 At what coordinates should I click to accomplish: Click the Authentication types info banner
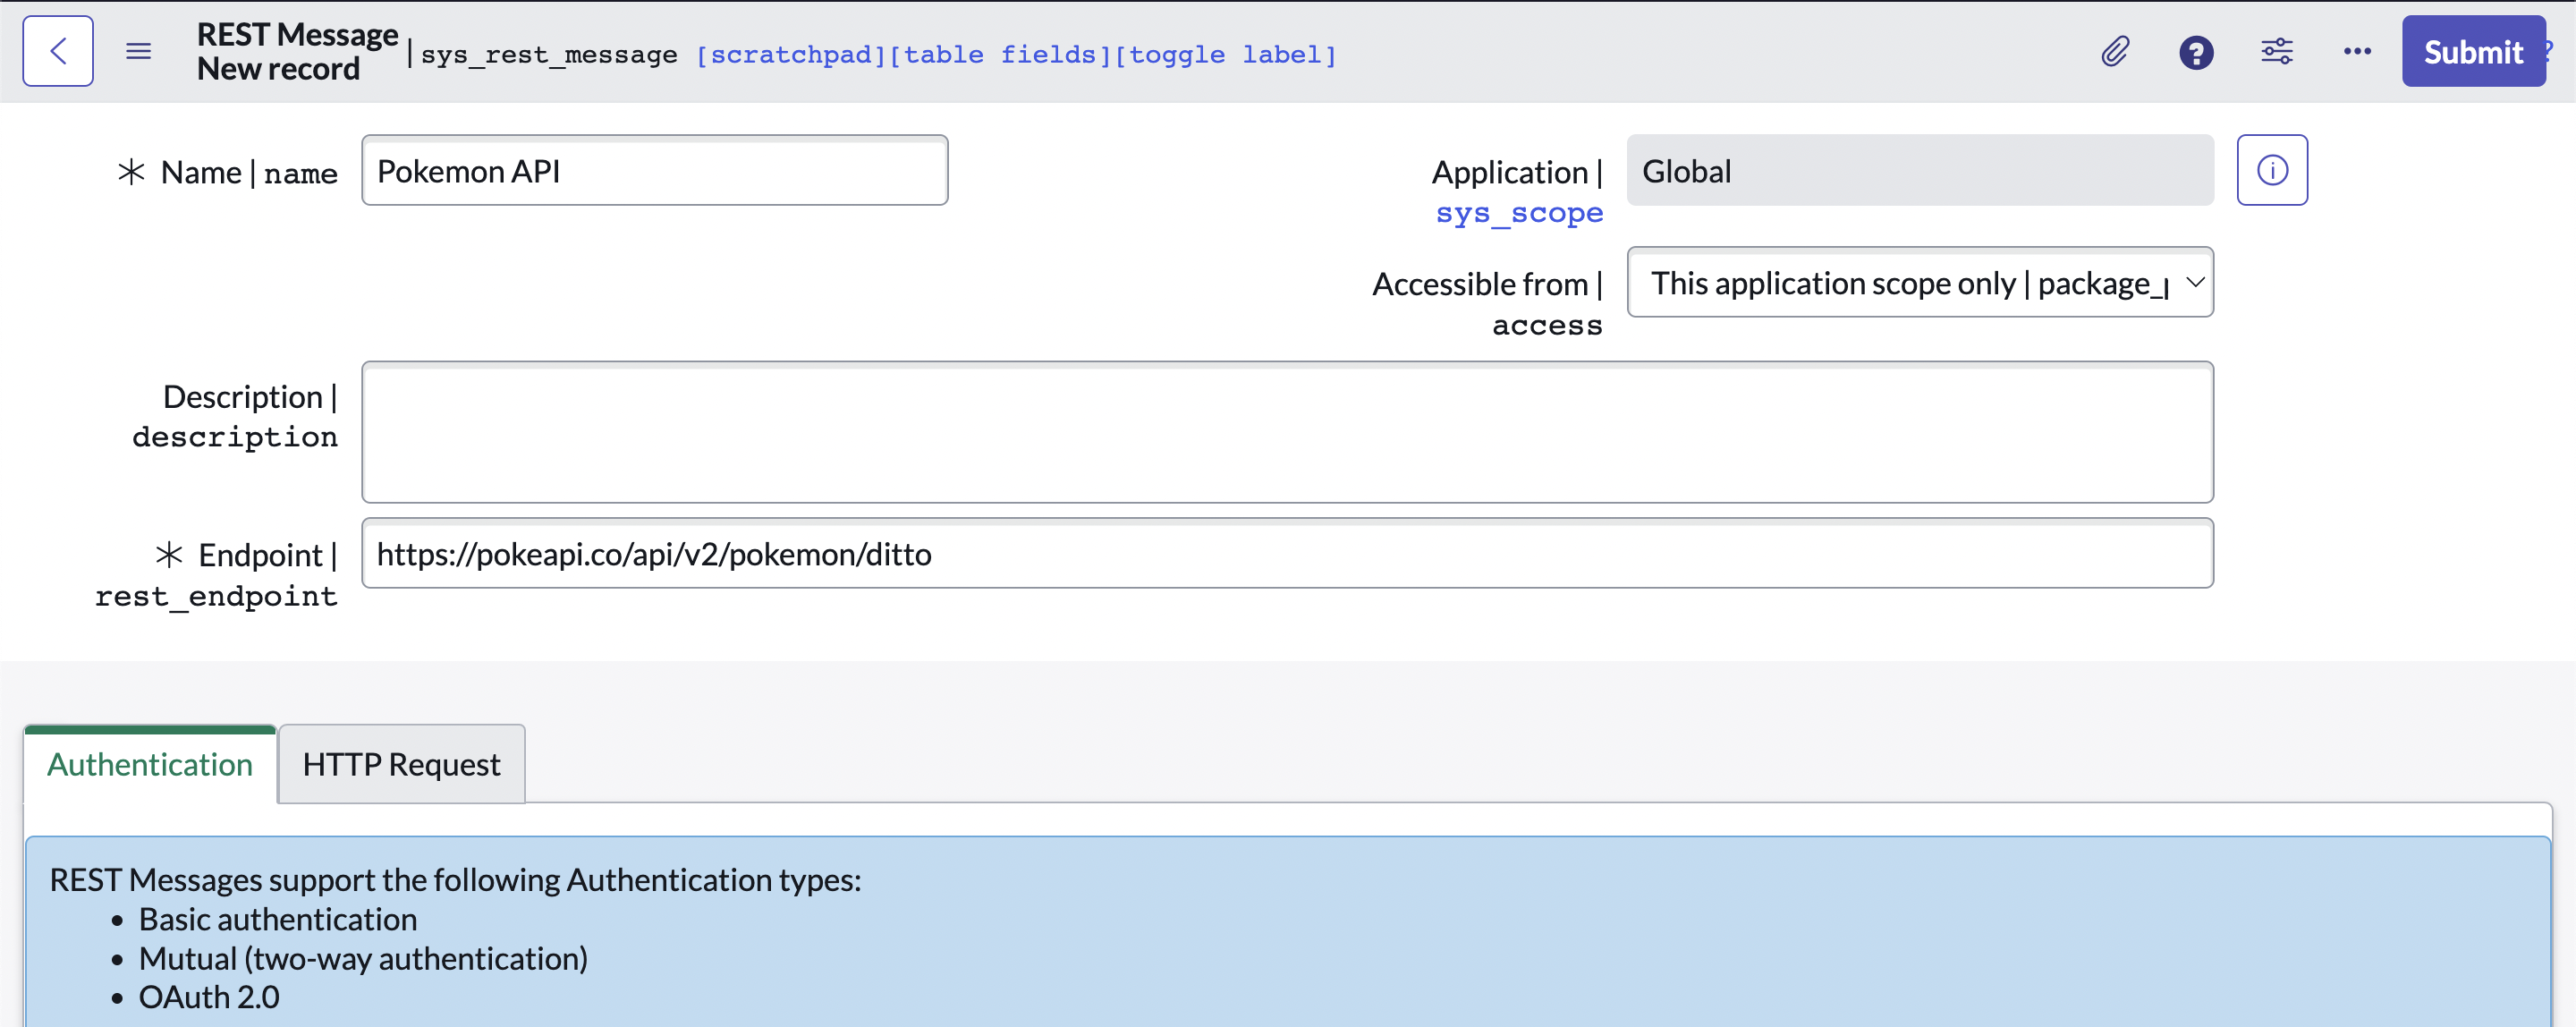[1286, 930]
